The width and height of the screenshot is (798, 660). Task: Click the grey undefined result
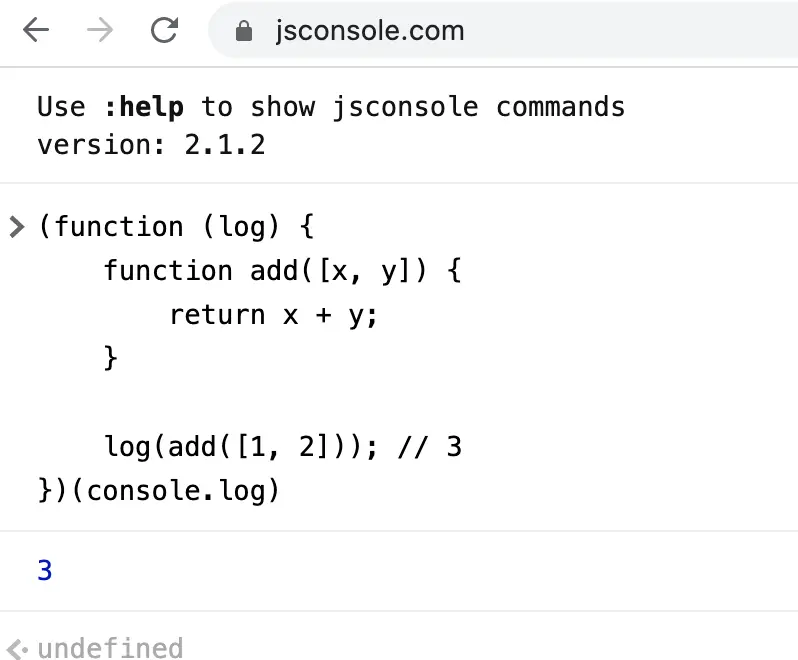coord(110,649)
